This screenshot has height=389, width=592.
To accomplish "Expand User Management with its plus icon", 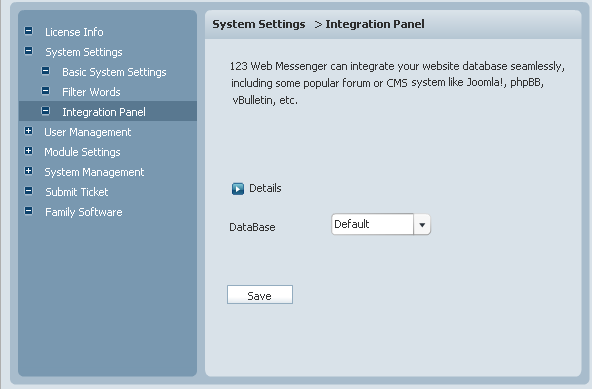I will pos(29,131).
